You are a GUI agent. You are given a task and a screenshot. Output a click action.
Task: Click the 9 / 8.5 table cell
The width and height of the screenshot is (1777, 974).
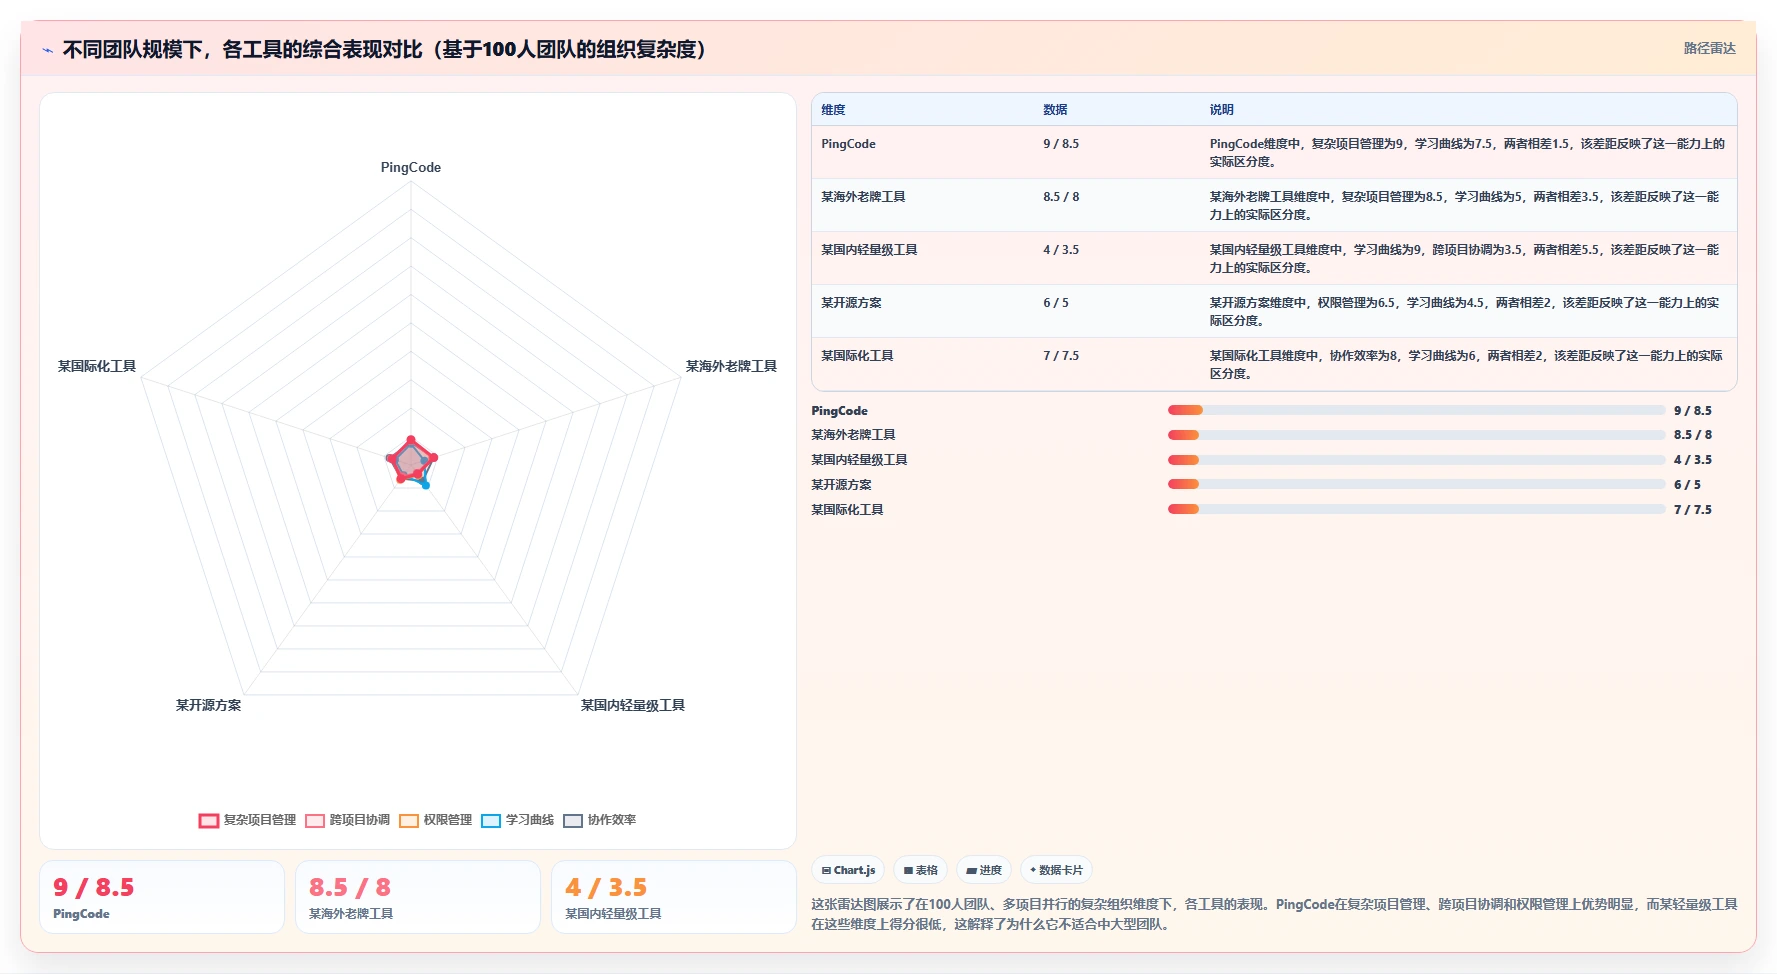tap(1061, 144)
